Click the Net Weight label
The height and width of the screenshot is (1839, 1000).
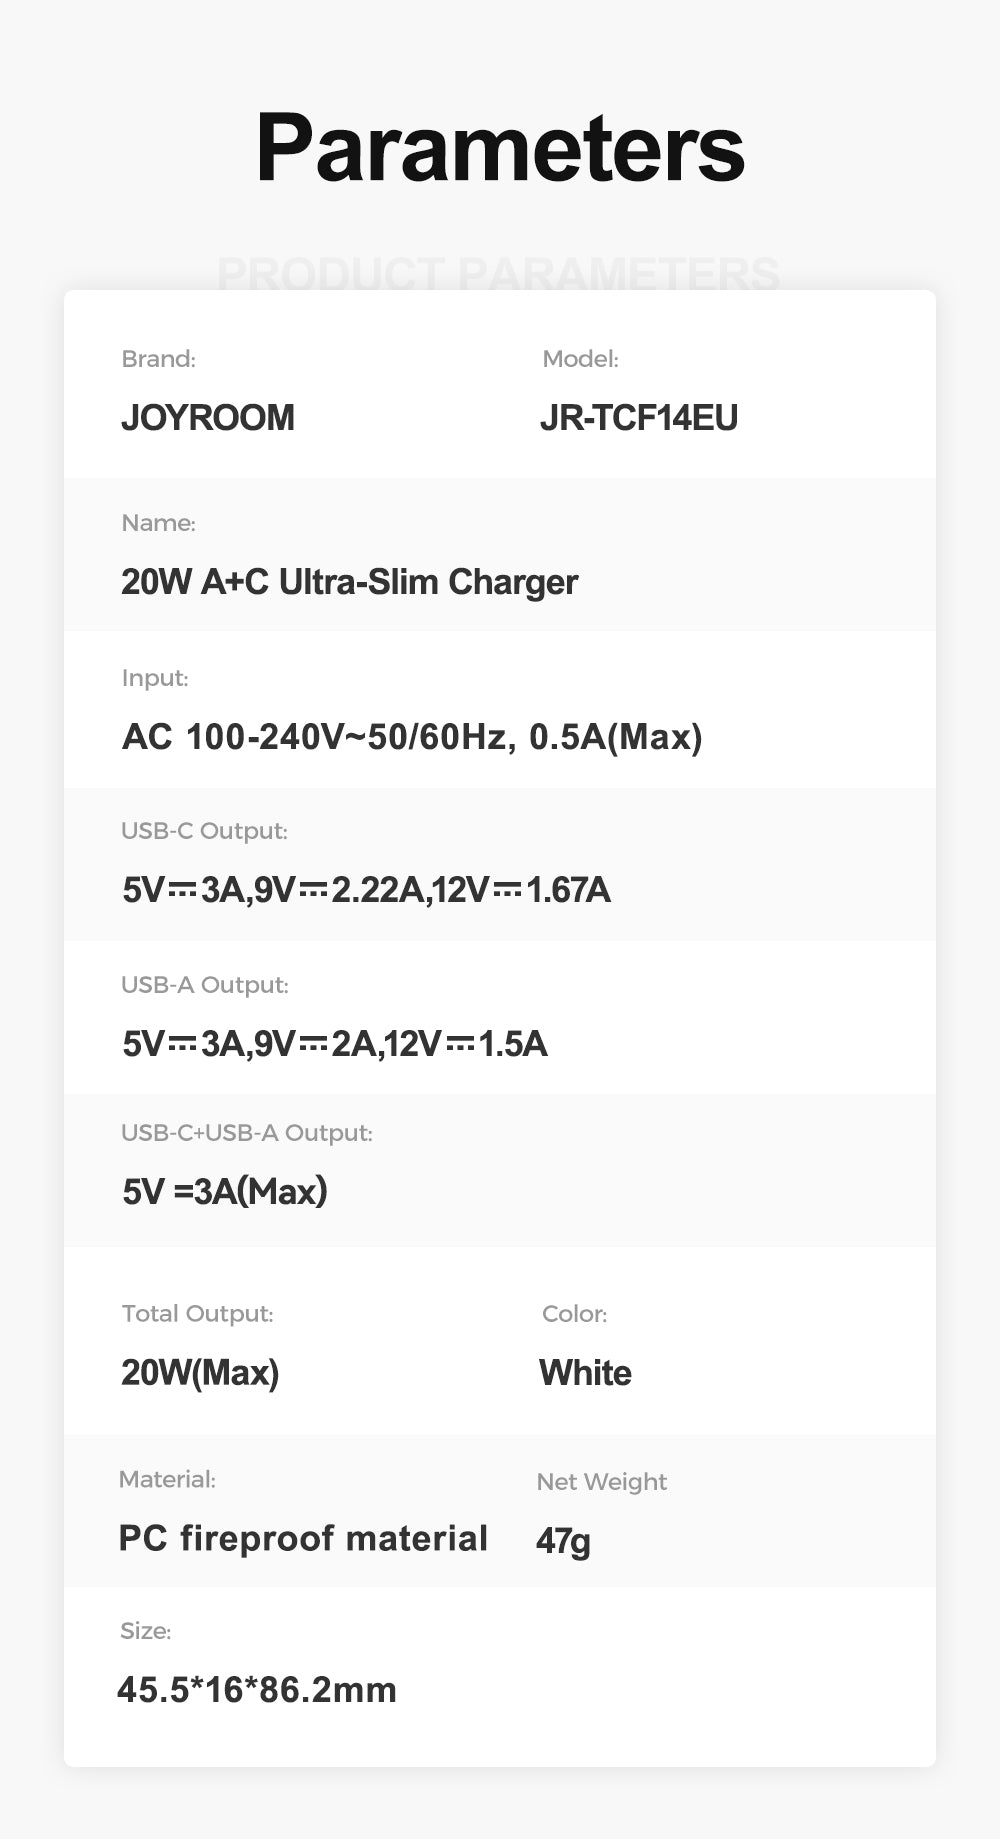point(601,1482)
